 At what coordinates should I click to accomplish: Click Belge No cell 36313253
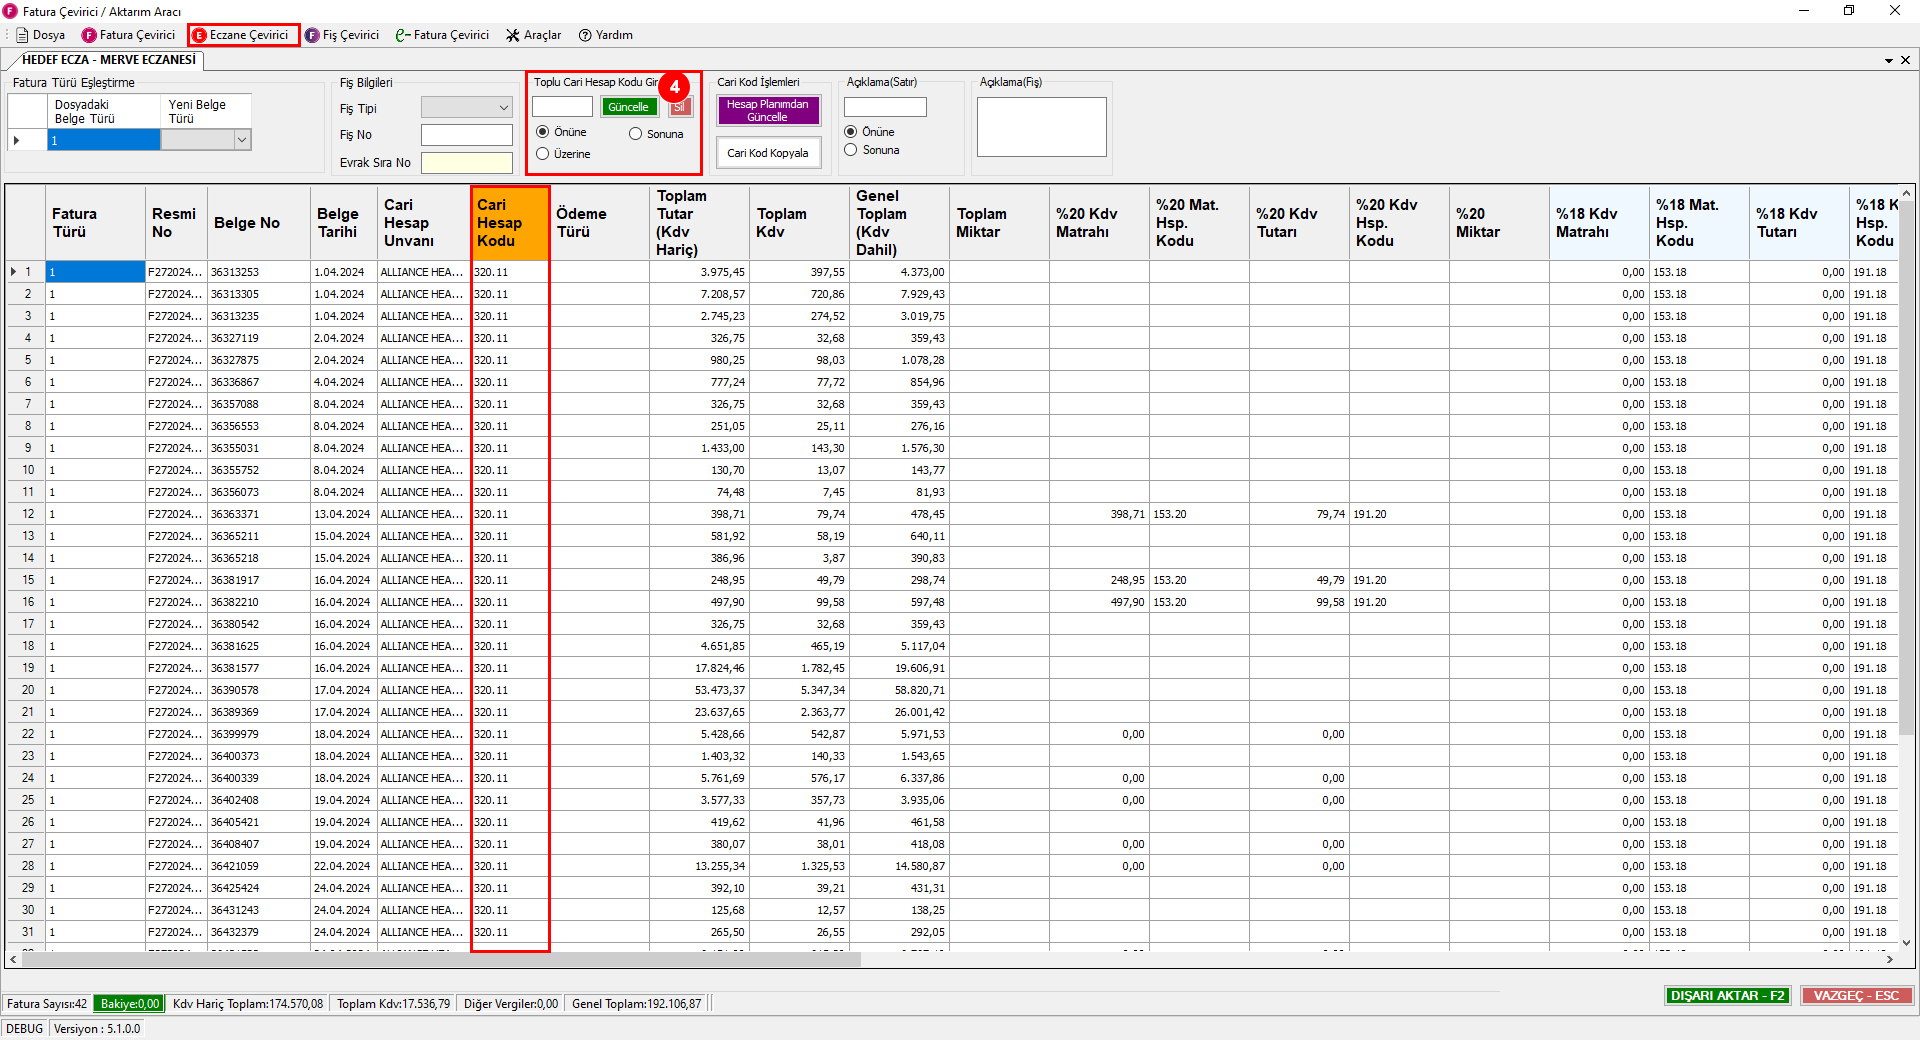pyautogui.click(x=259, y=272)
